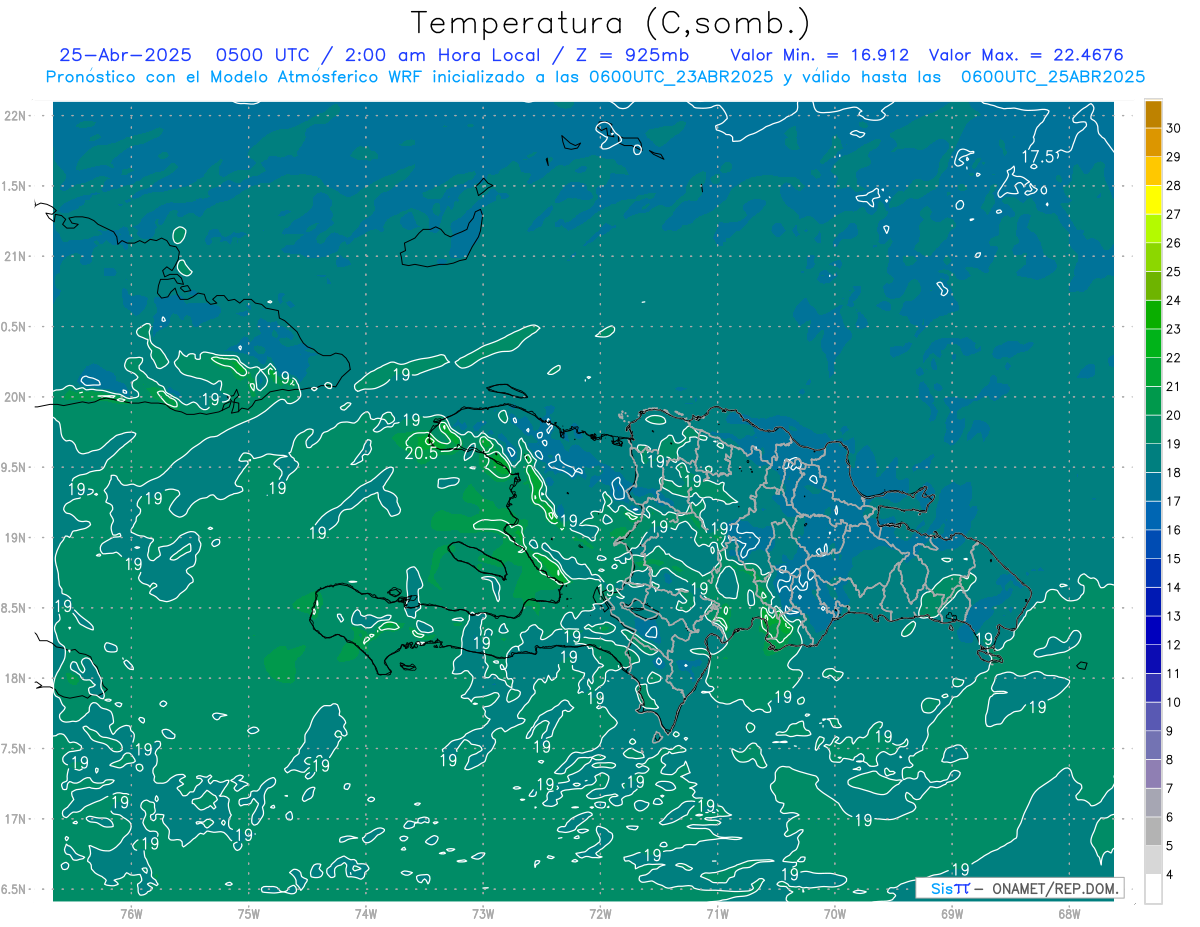Click the legend value '10'

[x=1173, y=703]
